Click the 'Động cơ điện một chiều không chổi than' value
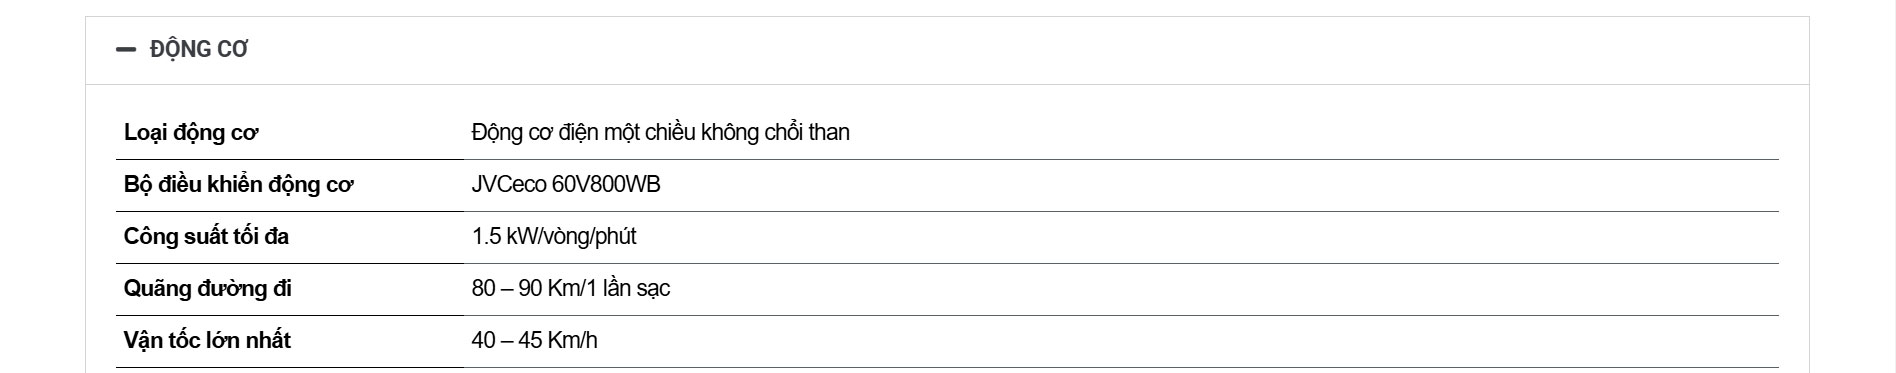 tap(661, 133)
